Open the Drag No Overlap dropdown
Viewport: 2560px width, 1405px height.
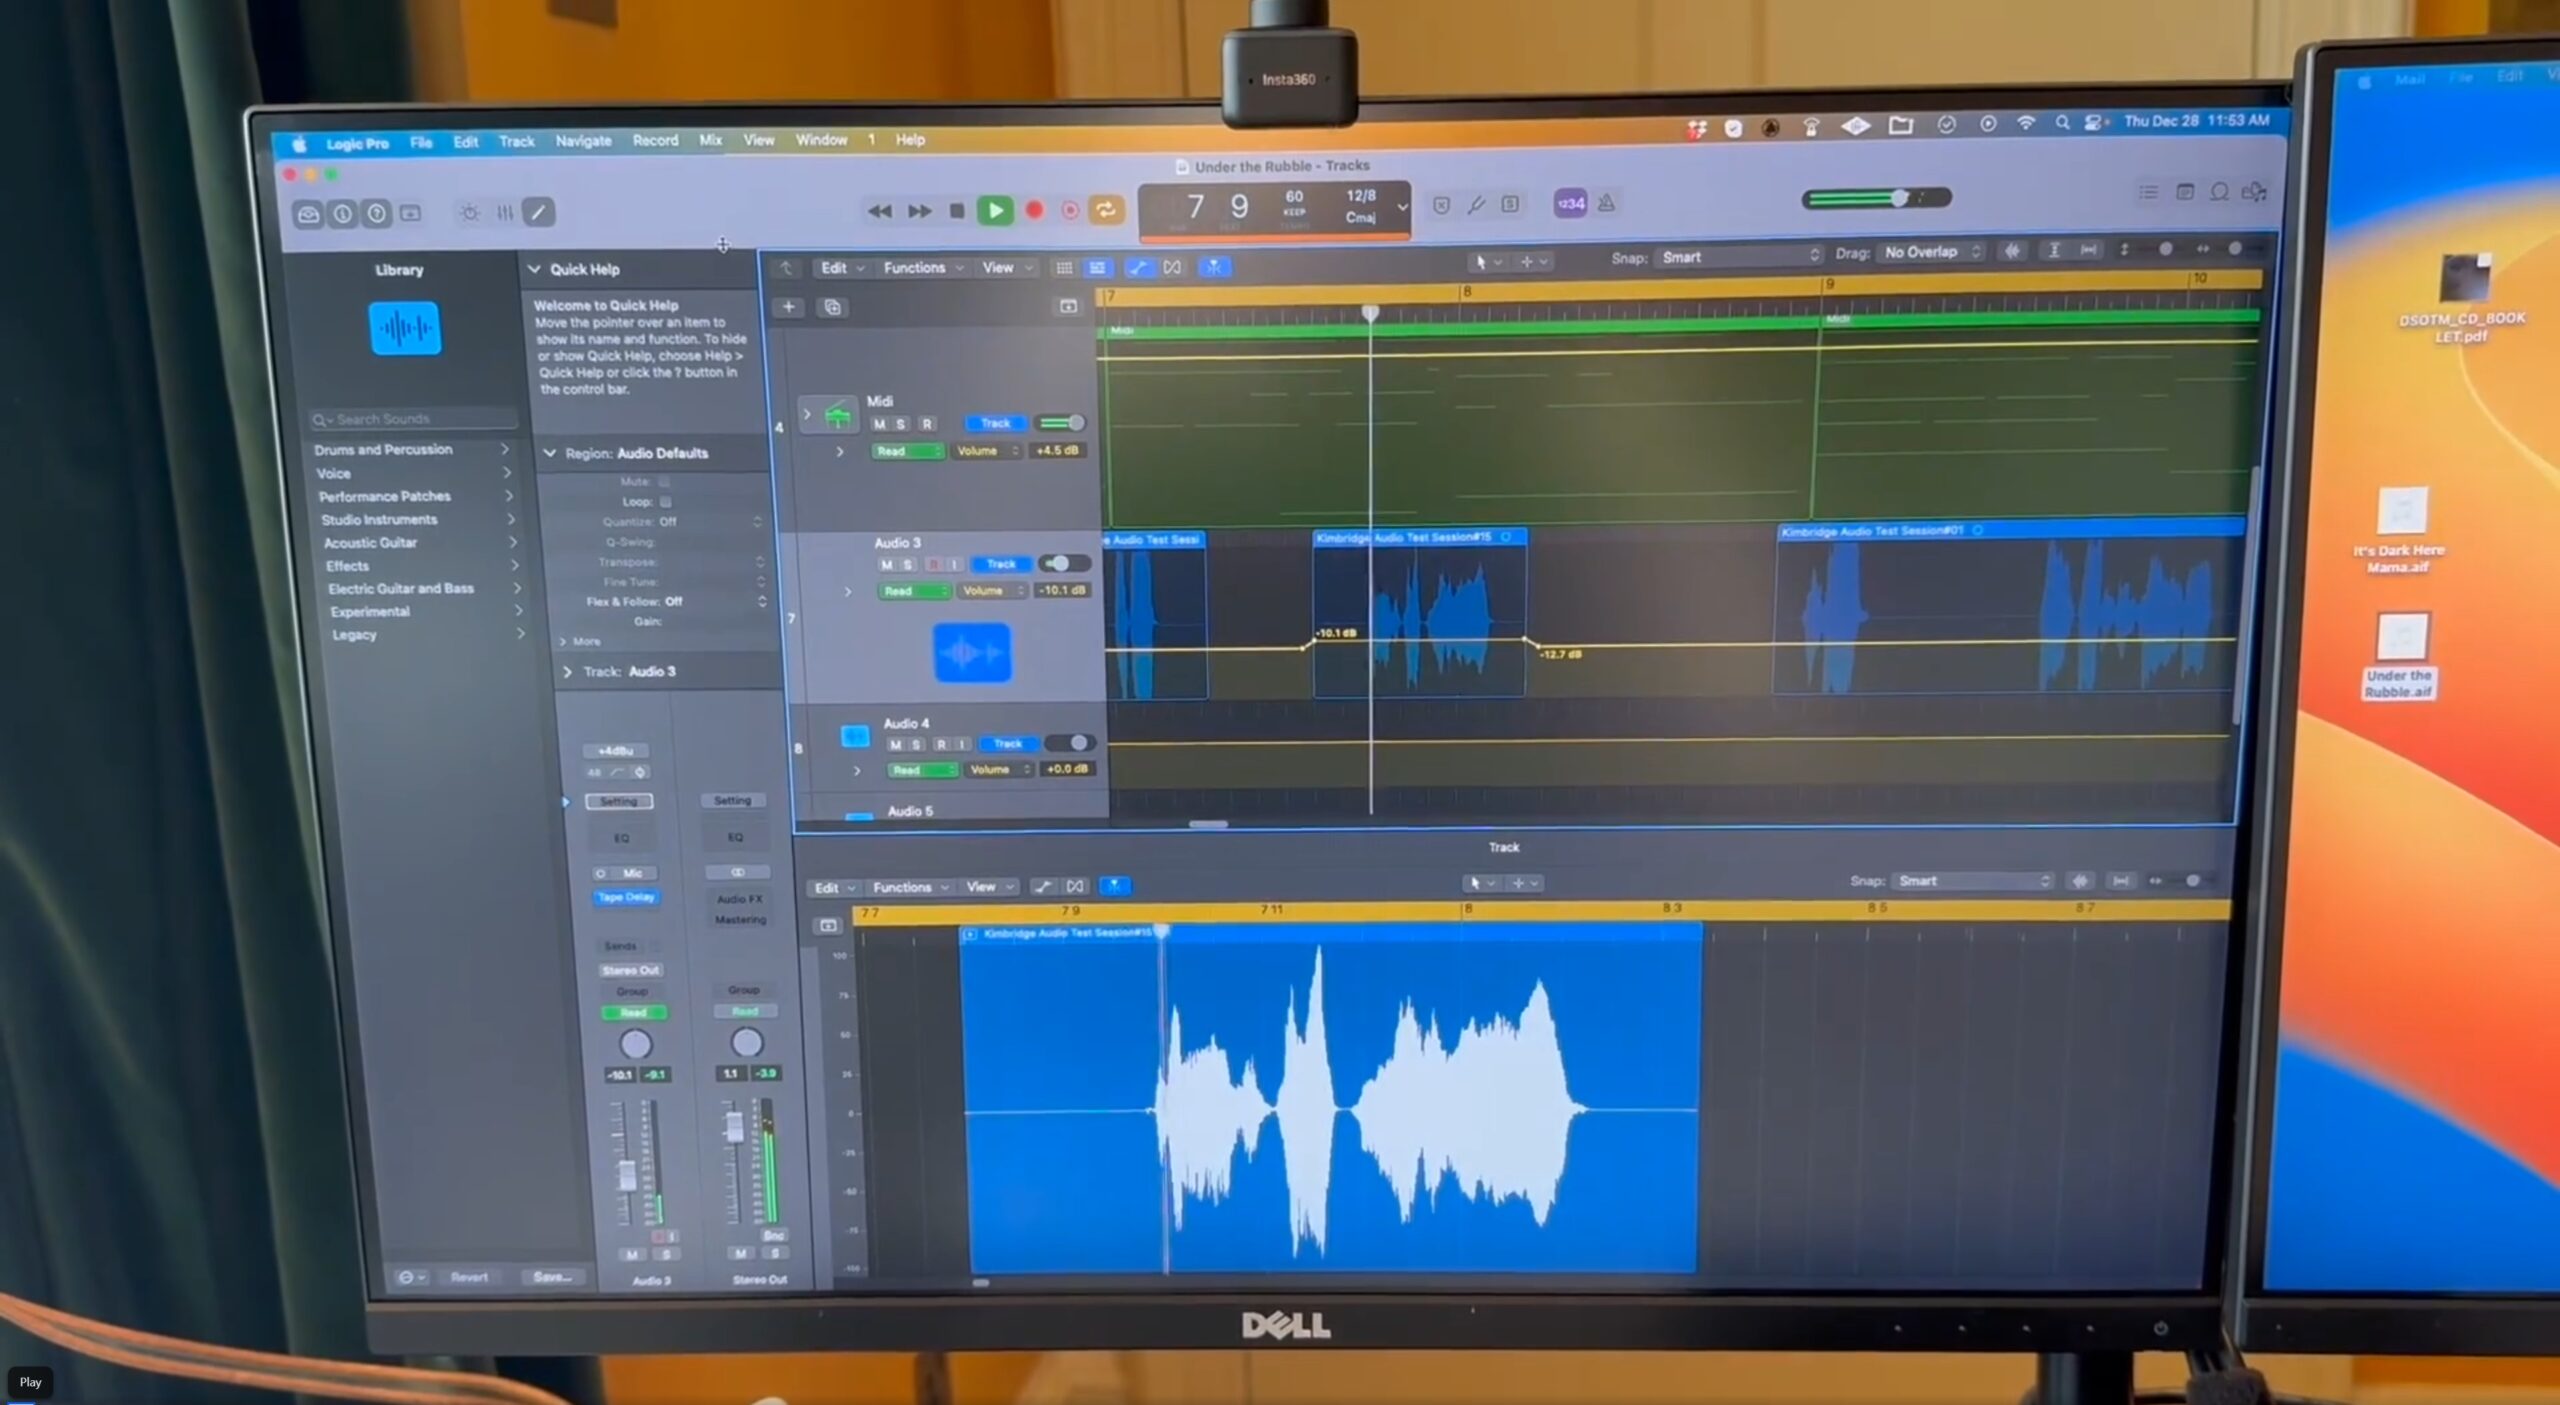[1932, 252]
